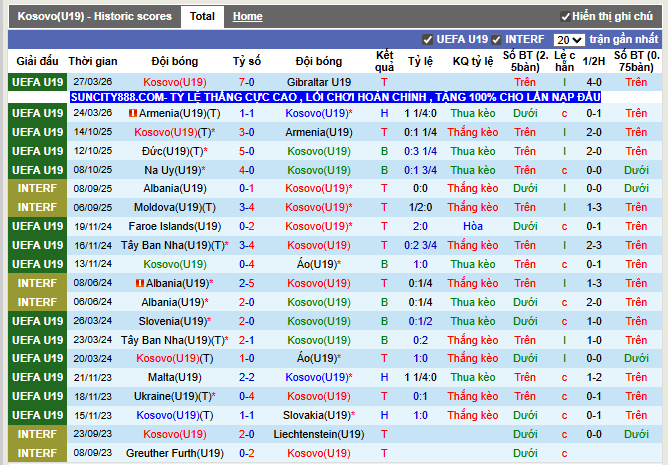This screenshot has width=669, height=465.
Task: Open the recent matches count dropdown
Action: 569,39
